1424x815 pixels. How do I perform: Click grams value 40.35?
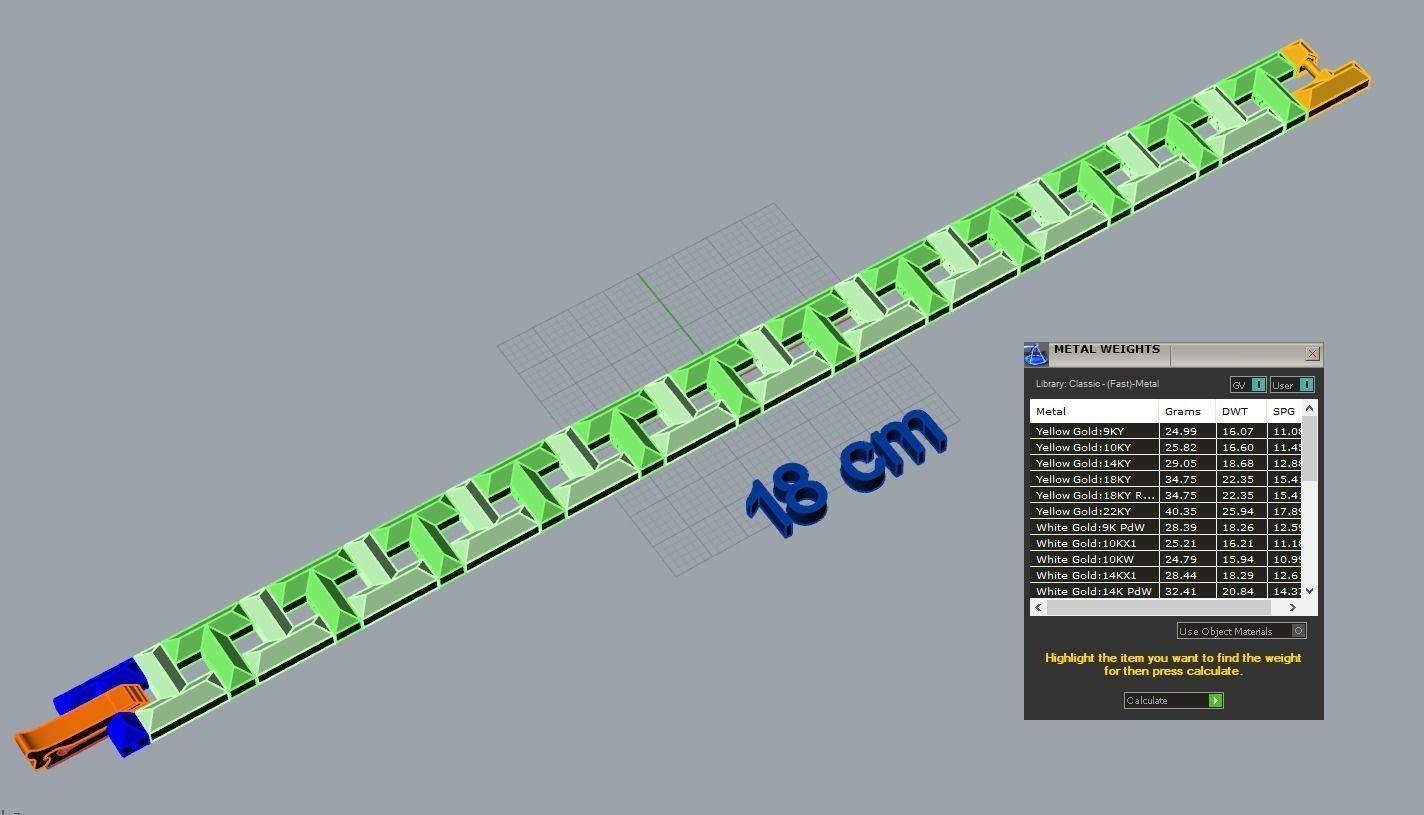click(1180, 511)
